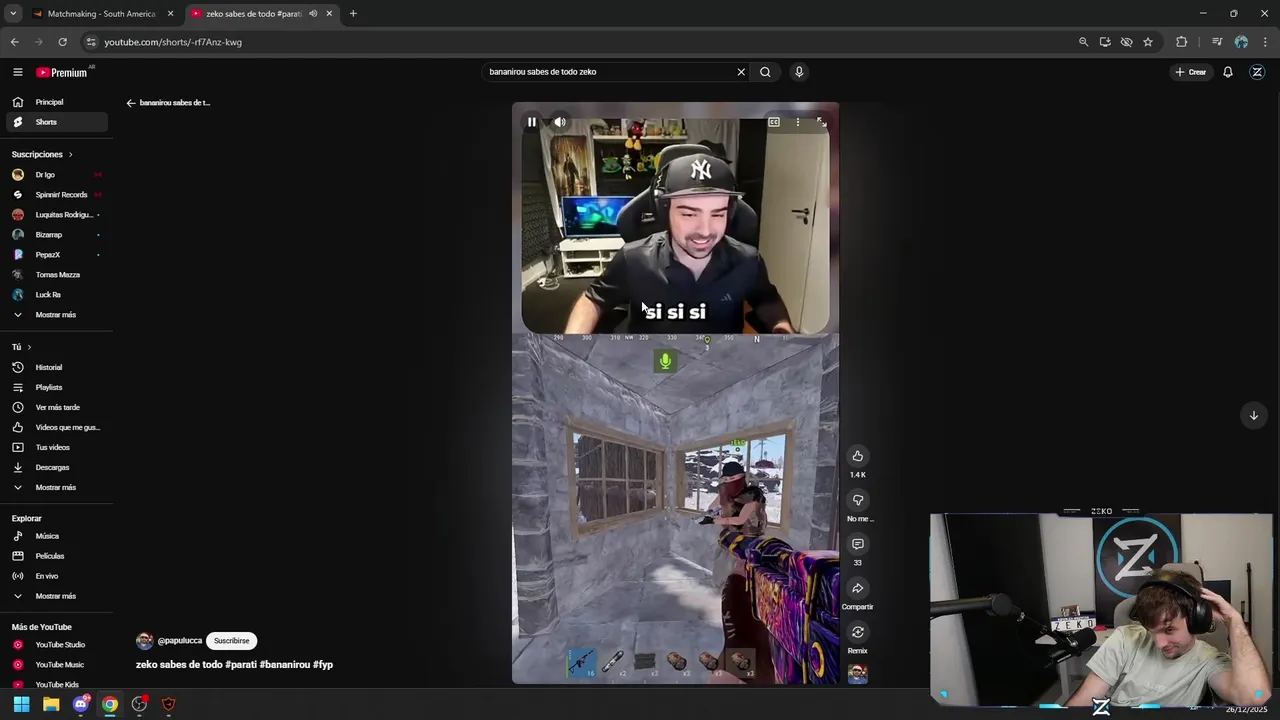Open YouTube Music link
Screen dimensions: 1280x720
pyautogui.click(x=56, y=665)
